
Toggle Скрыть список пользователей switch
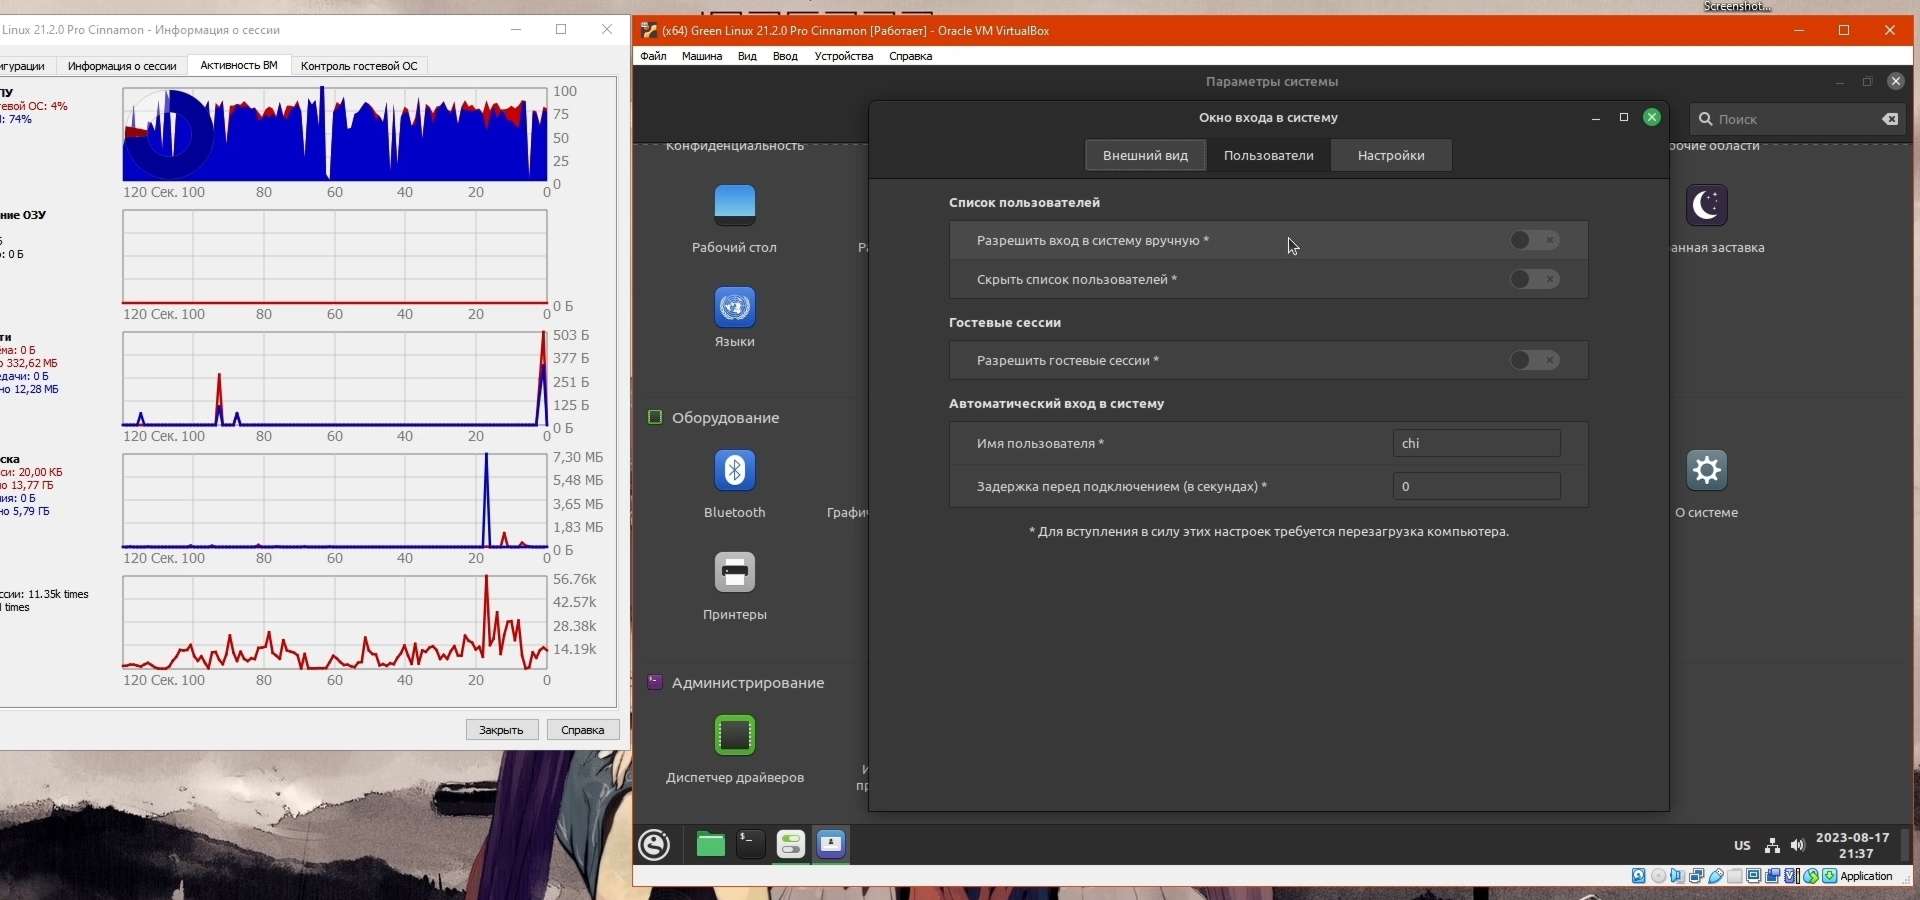pos(1535,279)
